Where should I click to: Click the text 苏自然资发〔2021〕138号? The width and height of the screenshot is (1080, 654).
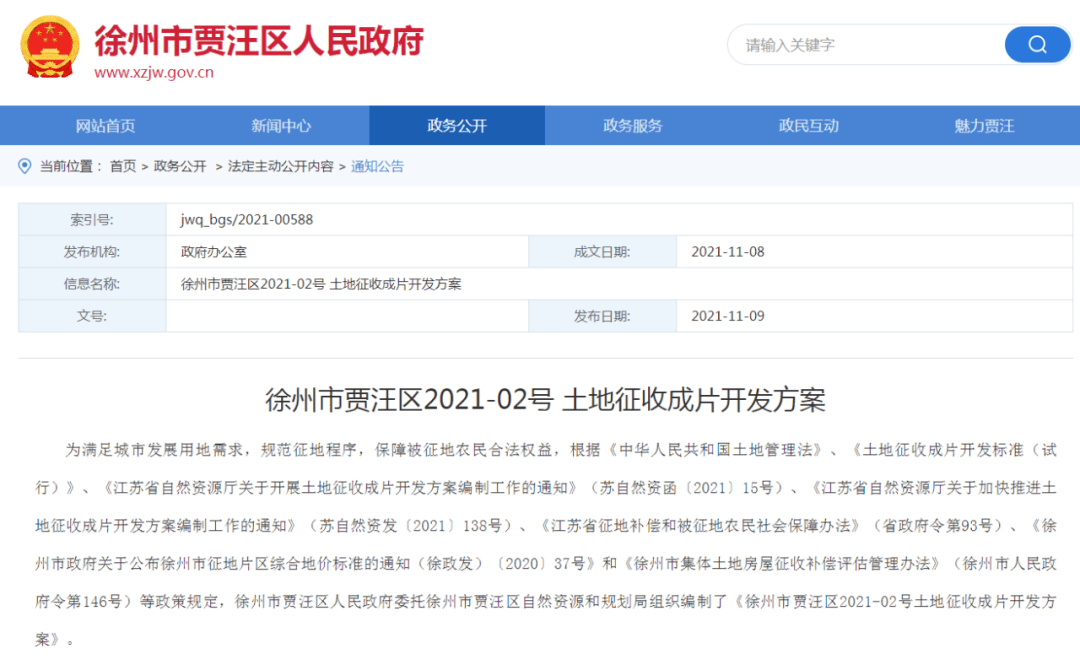click(x=411, y=525)
